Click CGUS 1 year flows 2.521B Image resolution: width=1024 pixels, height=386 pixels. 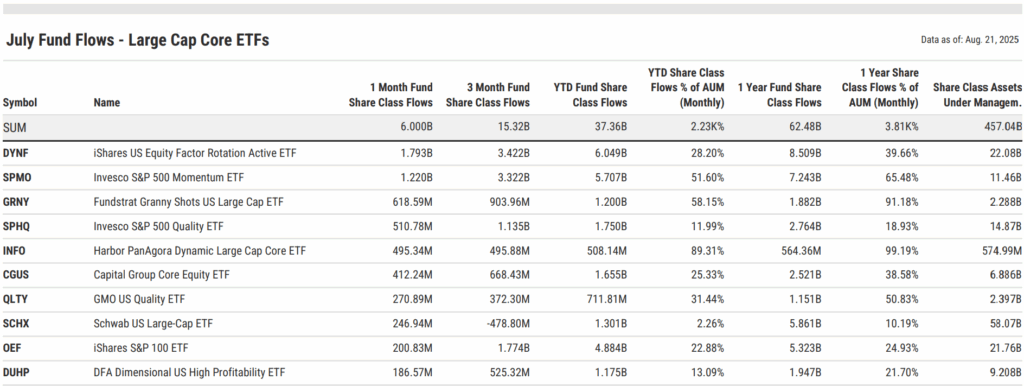click(x=806, y=275)
